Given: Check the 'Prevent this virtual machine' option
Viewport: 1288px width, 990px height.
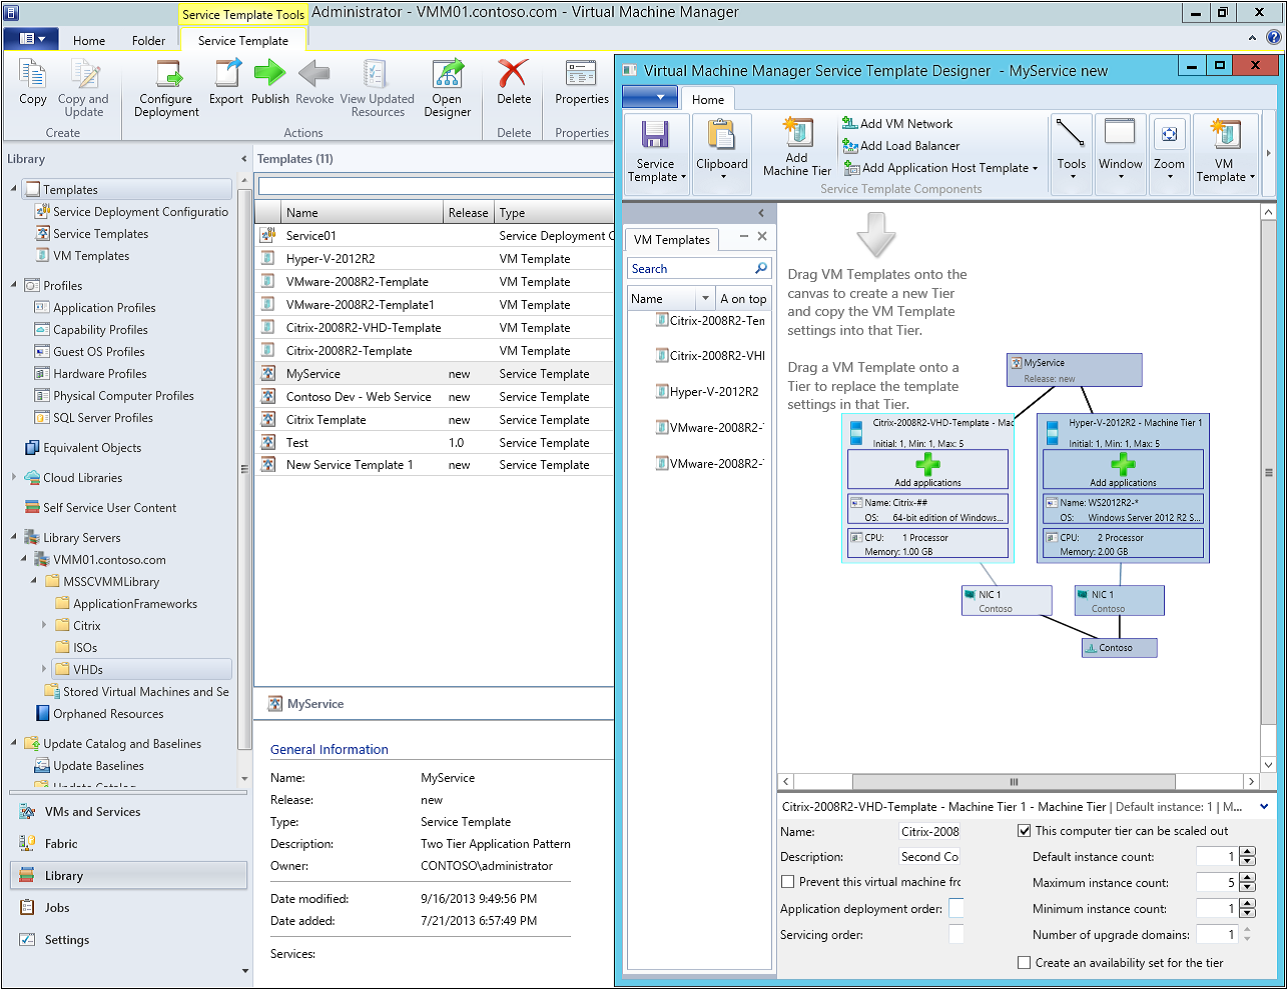Looking at the screenshot, I should point(787,880).
